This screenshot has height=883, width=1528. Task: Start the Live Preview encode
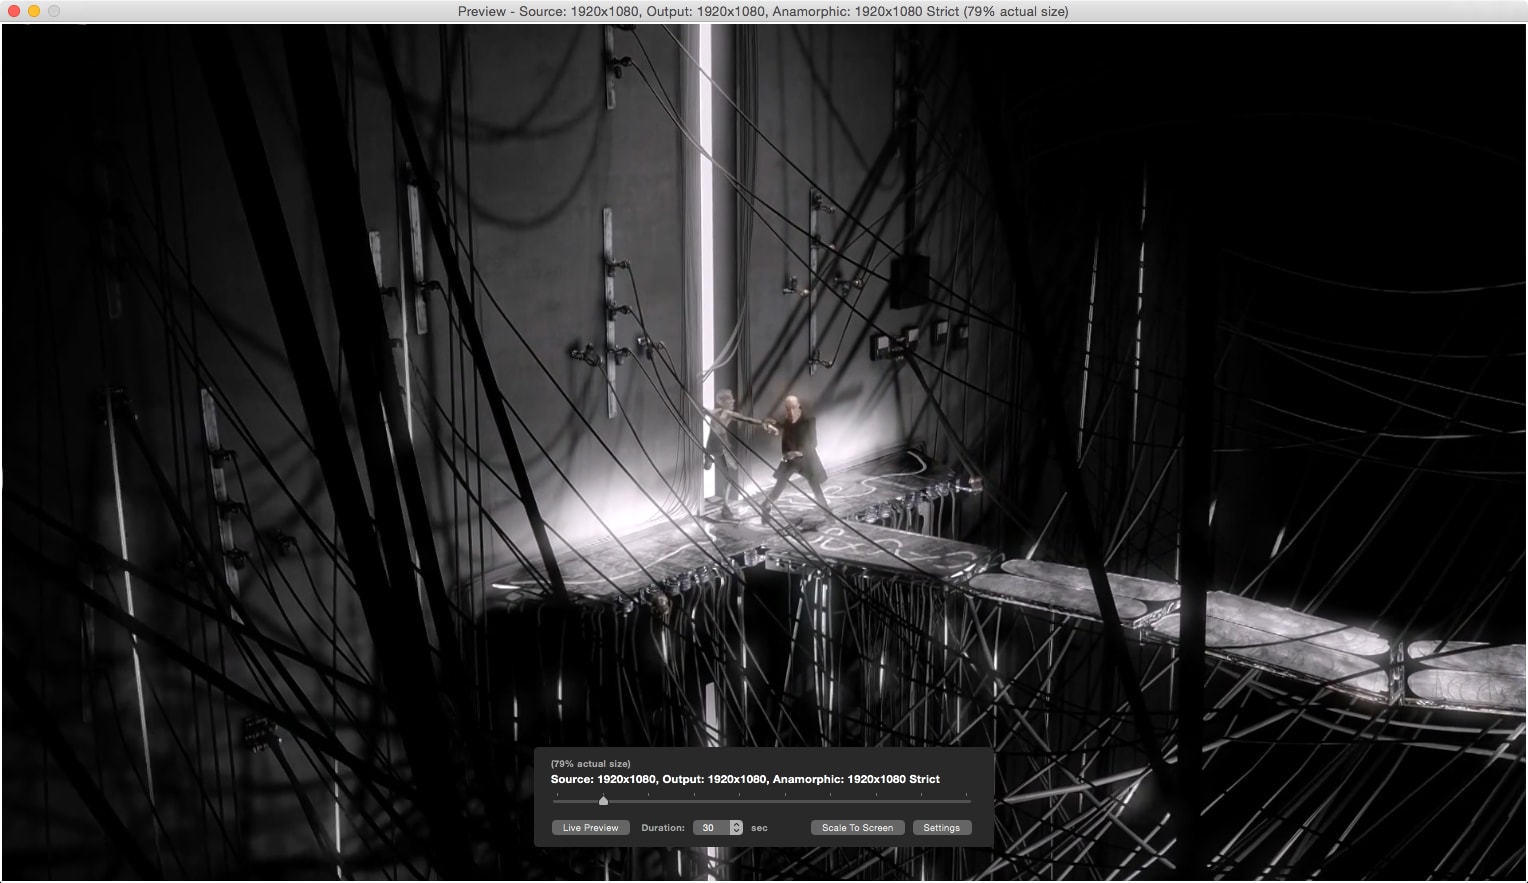(x=590, y=828)
